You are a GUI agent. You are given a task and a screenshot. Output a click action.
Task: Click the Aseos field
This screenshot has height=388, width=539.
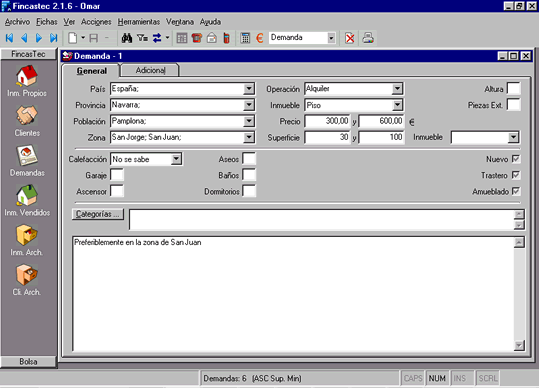click(x=249, y=159)
